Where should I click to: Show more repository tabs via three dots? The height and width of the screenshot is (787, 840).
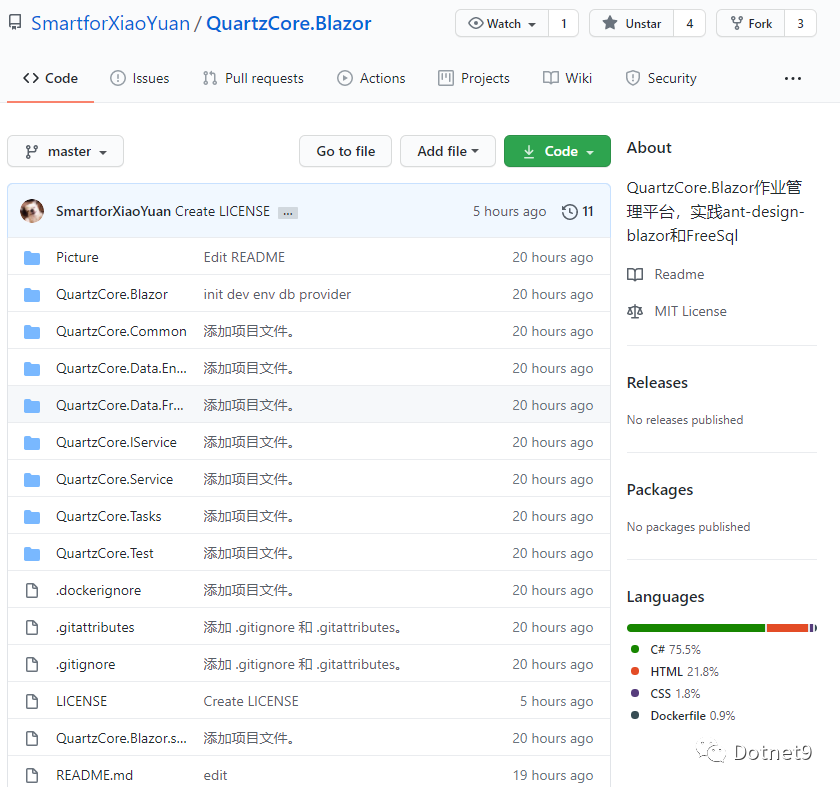click(x=793, y=79)
